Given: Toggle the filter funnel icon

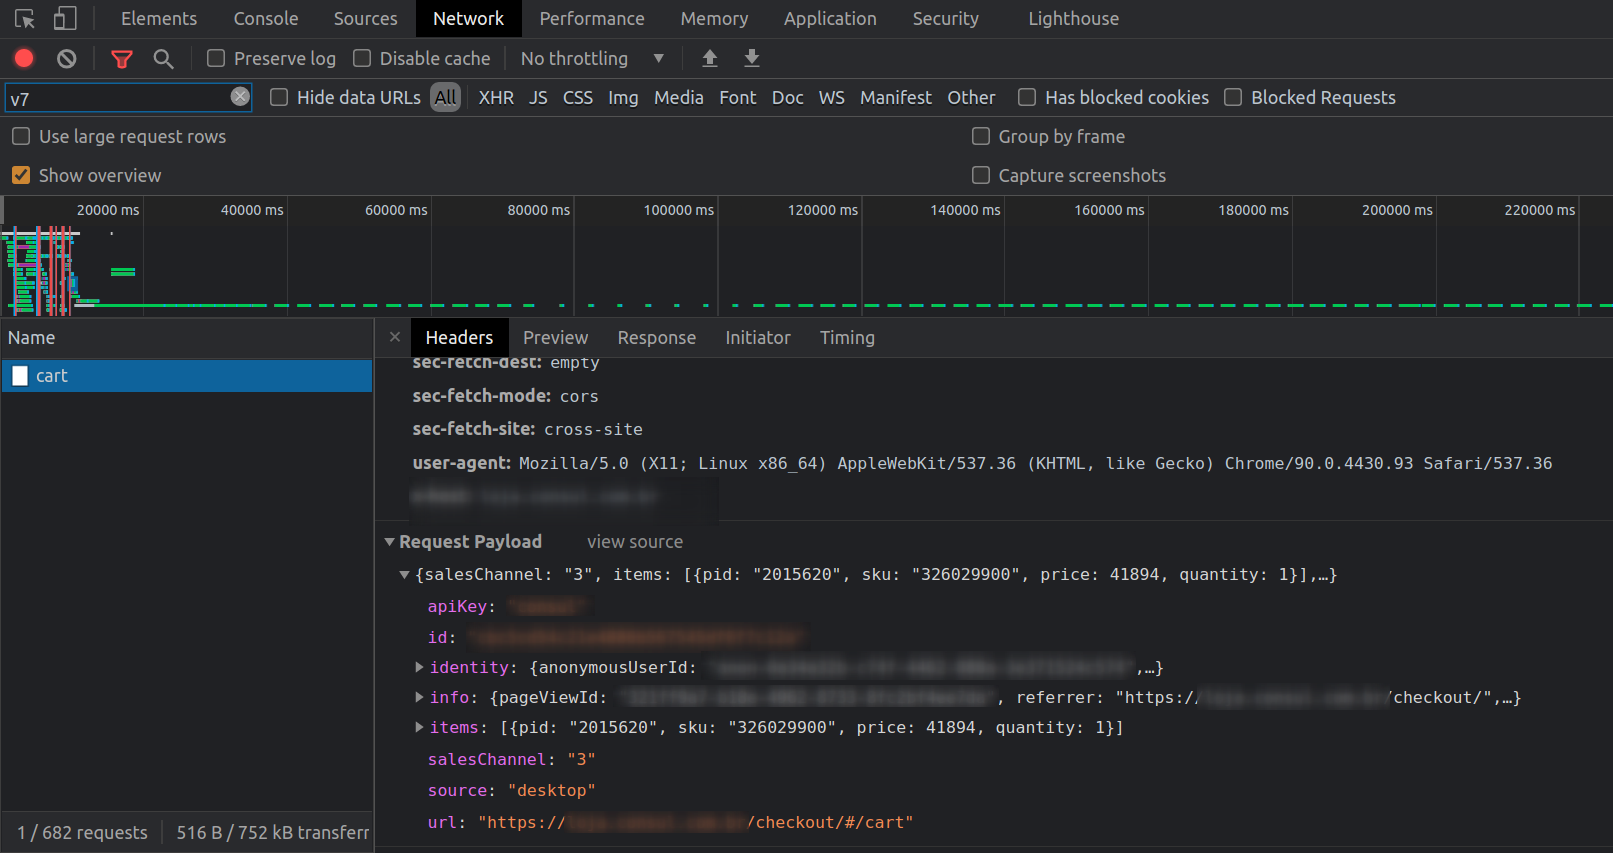Looking at the screenshot, I should (x=122, y=59).
